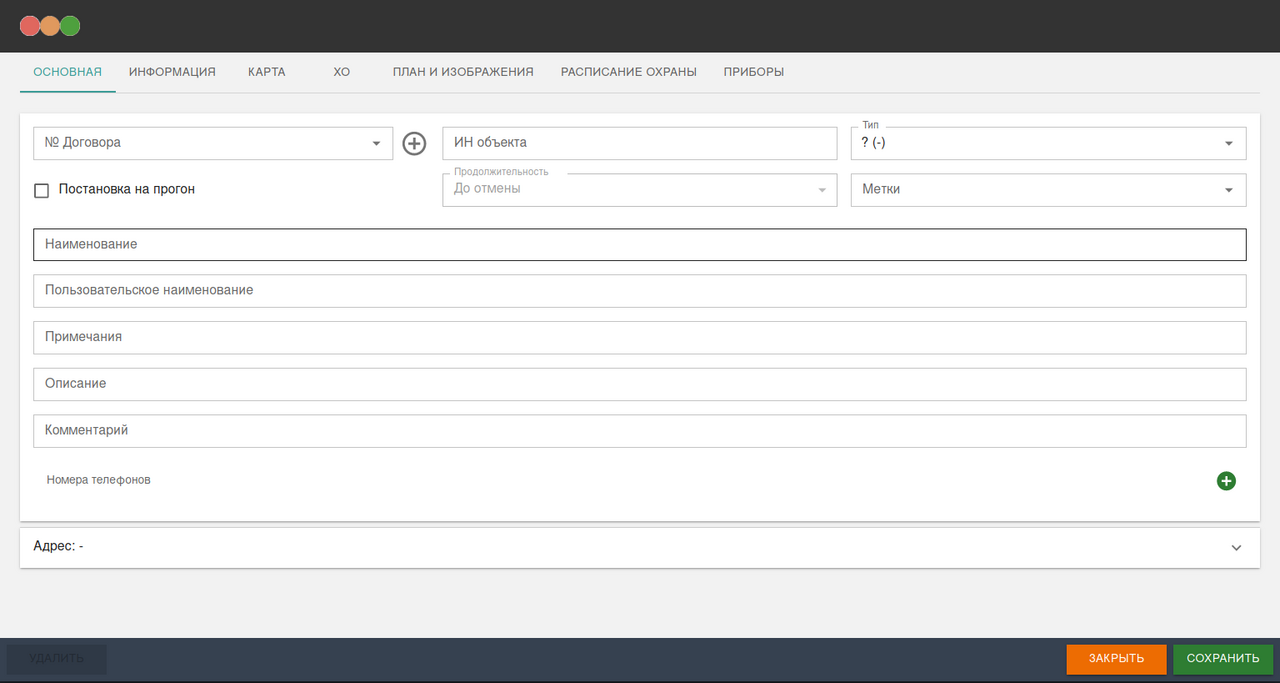Click the ИН объекта input field
1280x683 pixels.
coord(639,143)
